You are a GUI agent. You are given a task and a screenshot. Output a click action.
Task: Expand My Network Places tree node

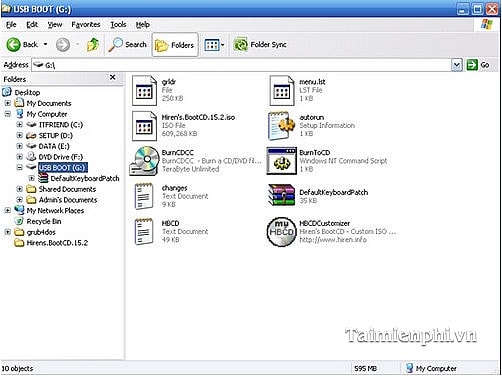(8, 211)
